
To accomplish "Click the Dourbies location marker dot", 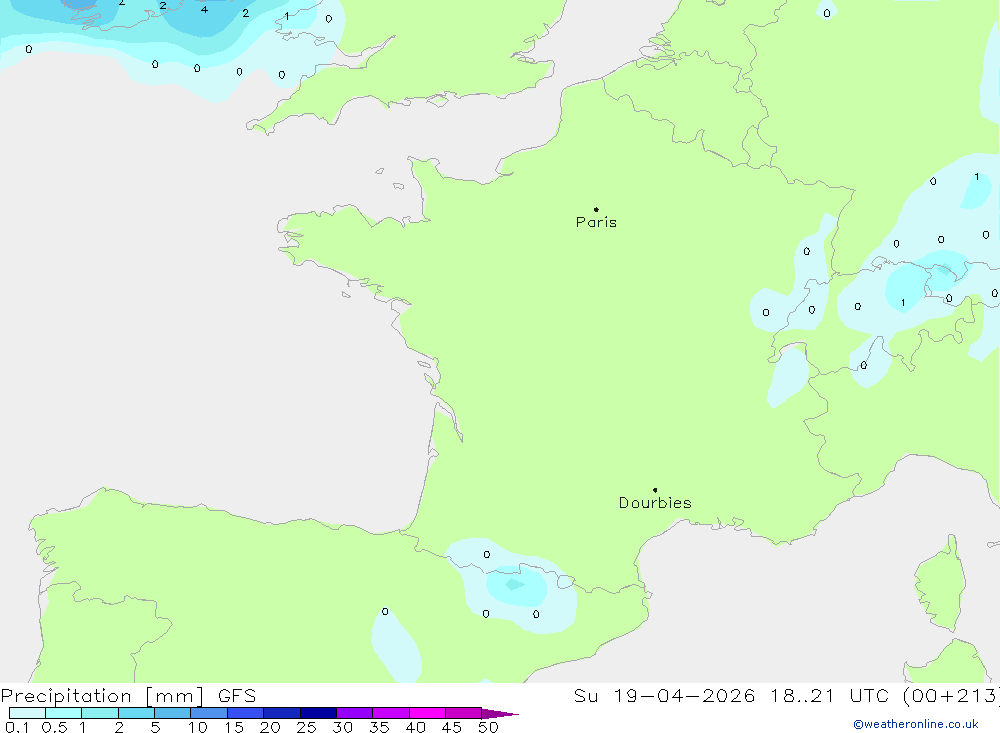I will (x=655, y=490).
